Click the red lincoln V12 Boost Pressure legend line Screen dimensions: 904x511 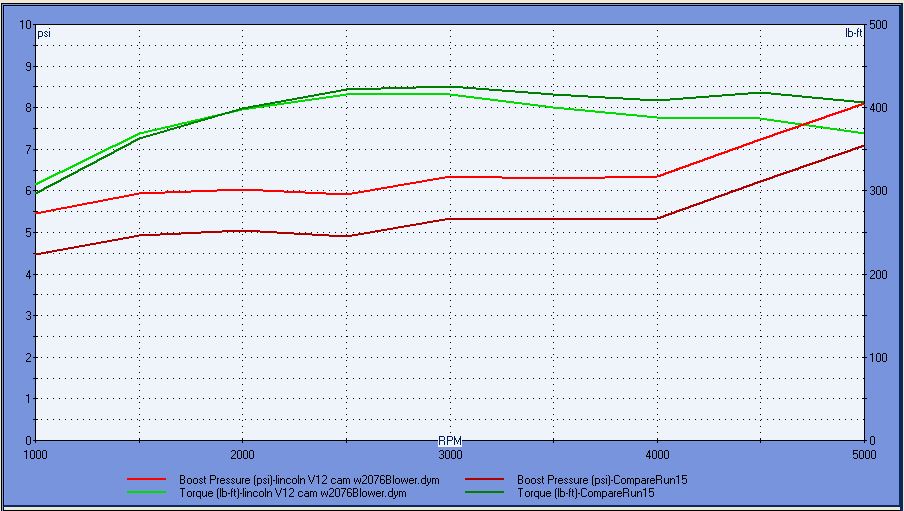(145, 480)
